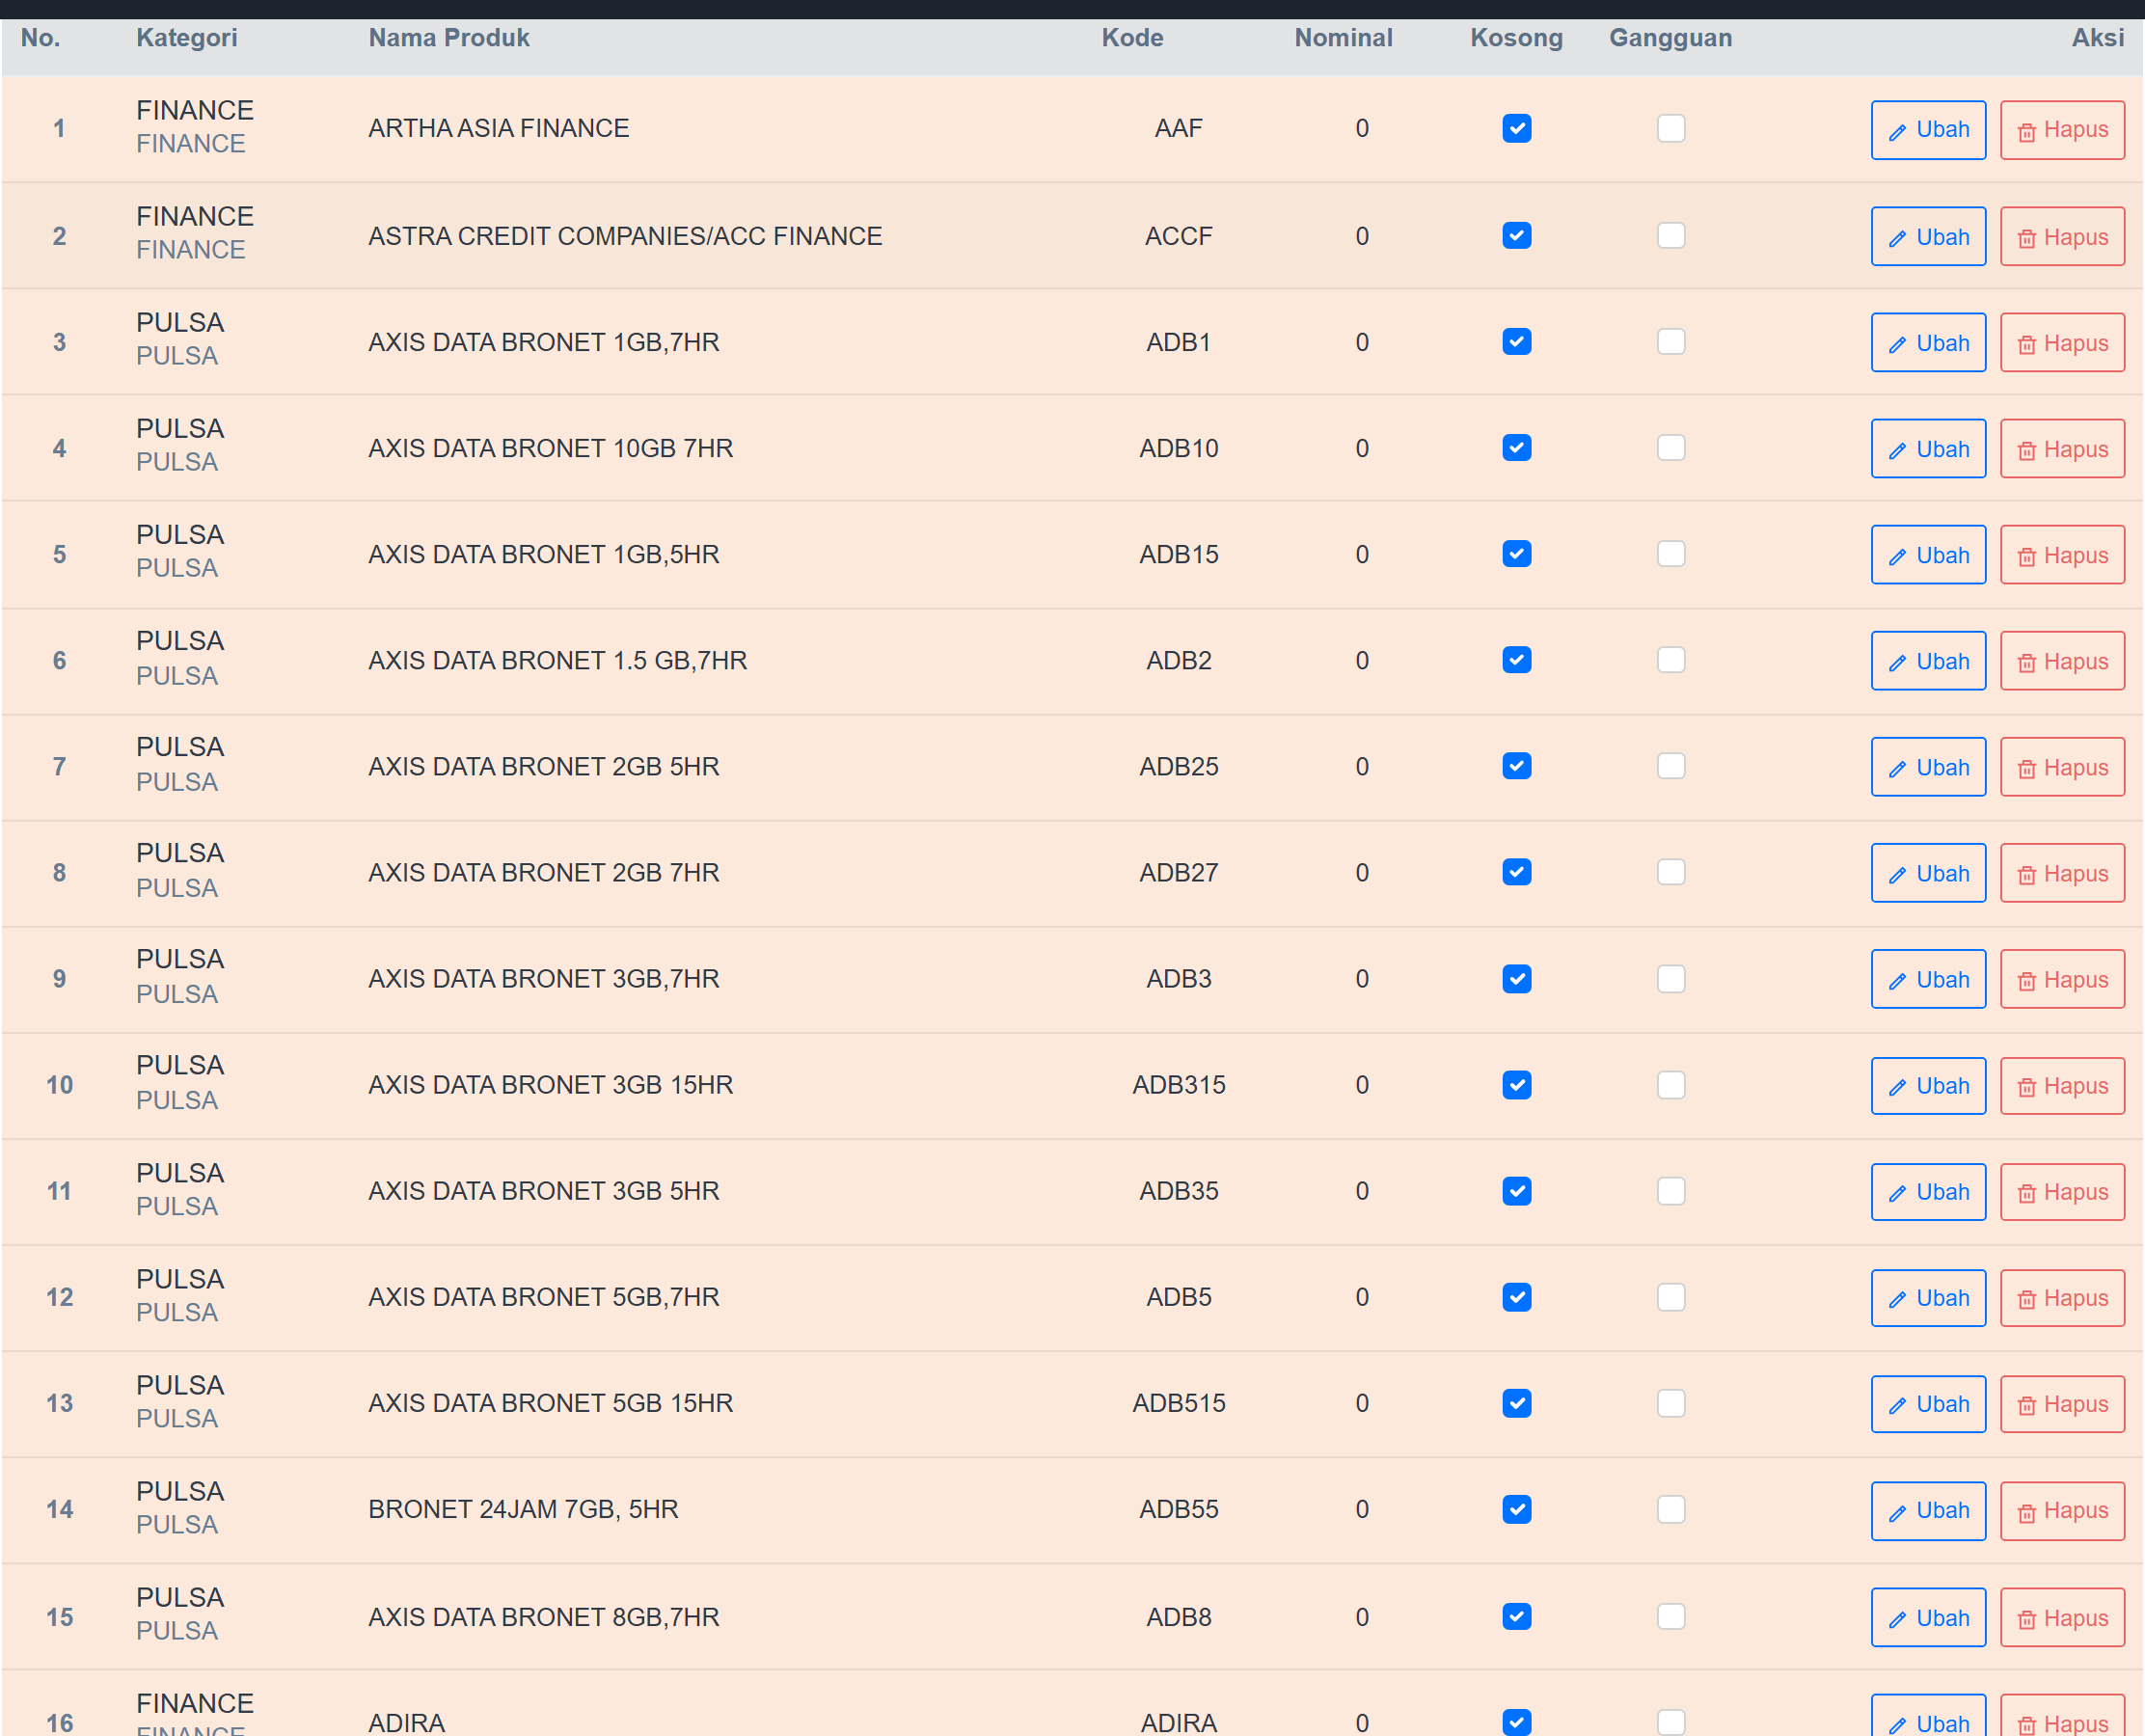2145x1736 pixels.
Task: Toggle Gangguan checkbox for ADB8 row
Action: (x=1670, y=1616)
